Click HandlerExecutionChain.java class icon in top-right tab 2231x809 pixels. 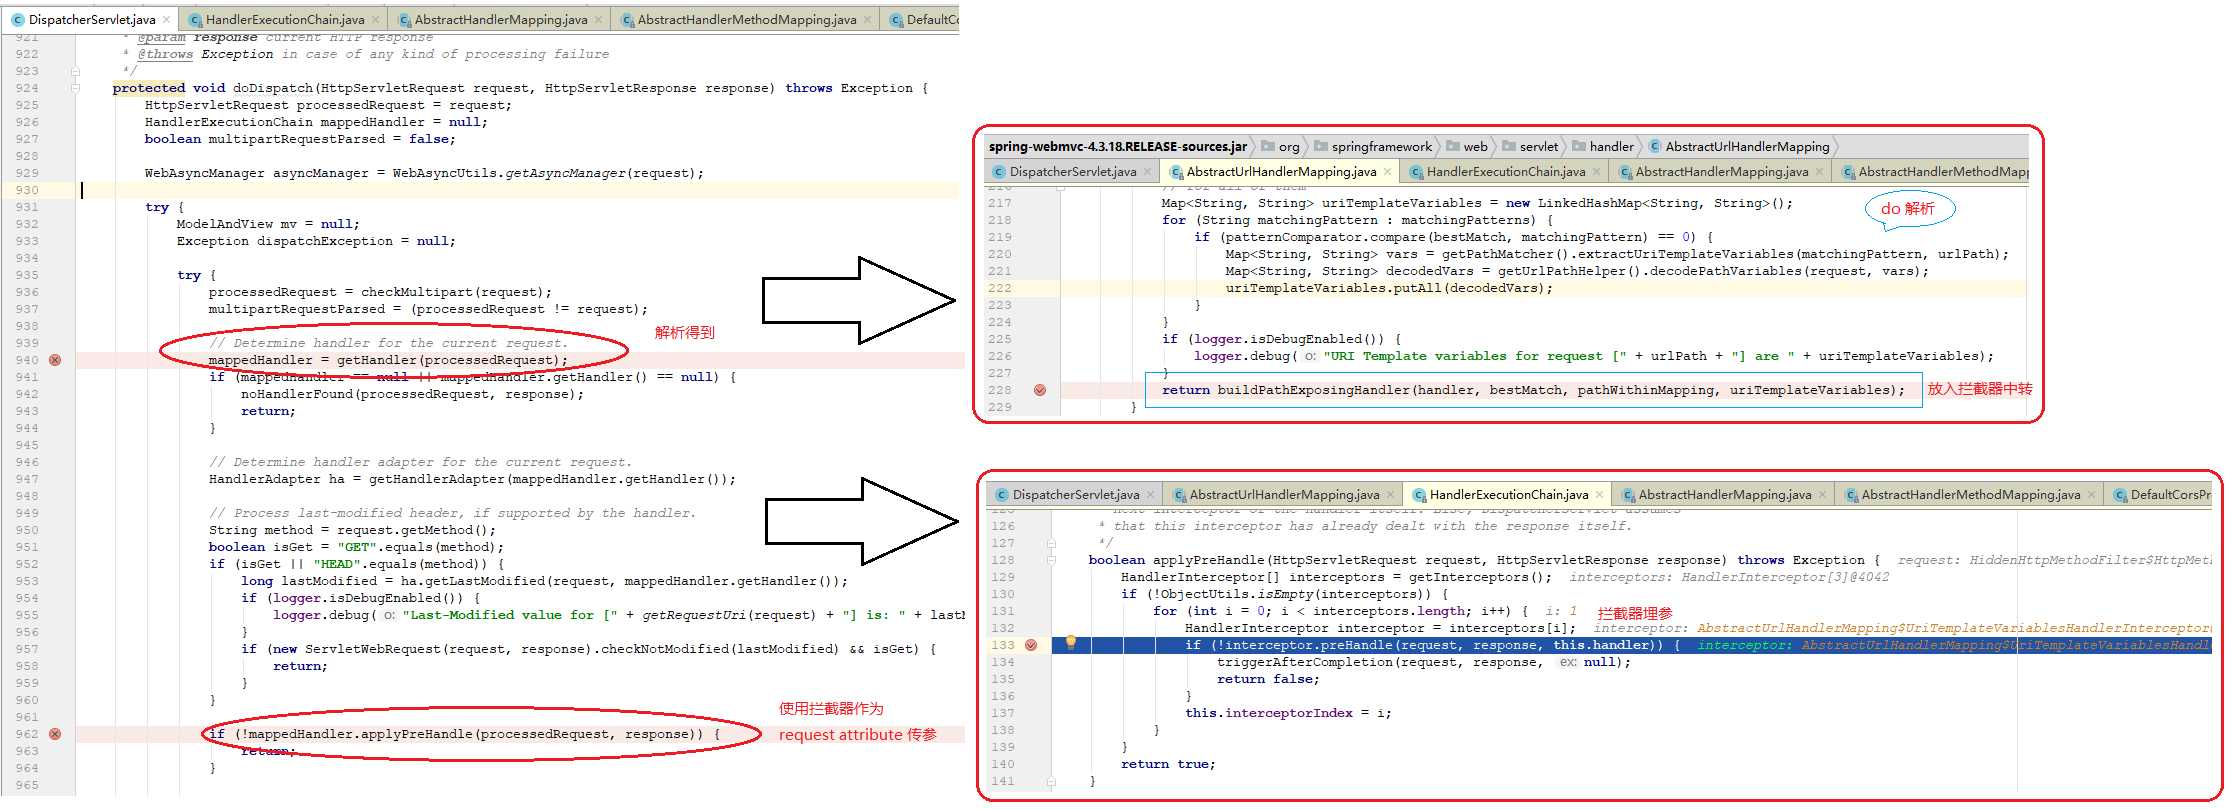(x=1416, y=172)
